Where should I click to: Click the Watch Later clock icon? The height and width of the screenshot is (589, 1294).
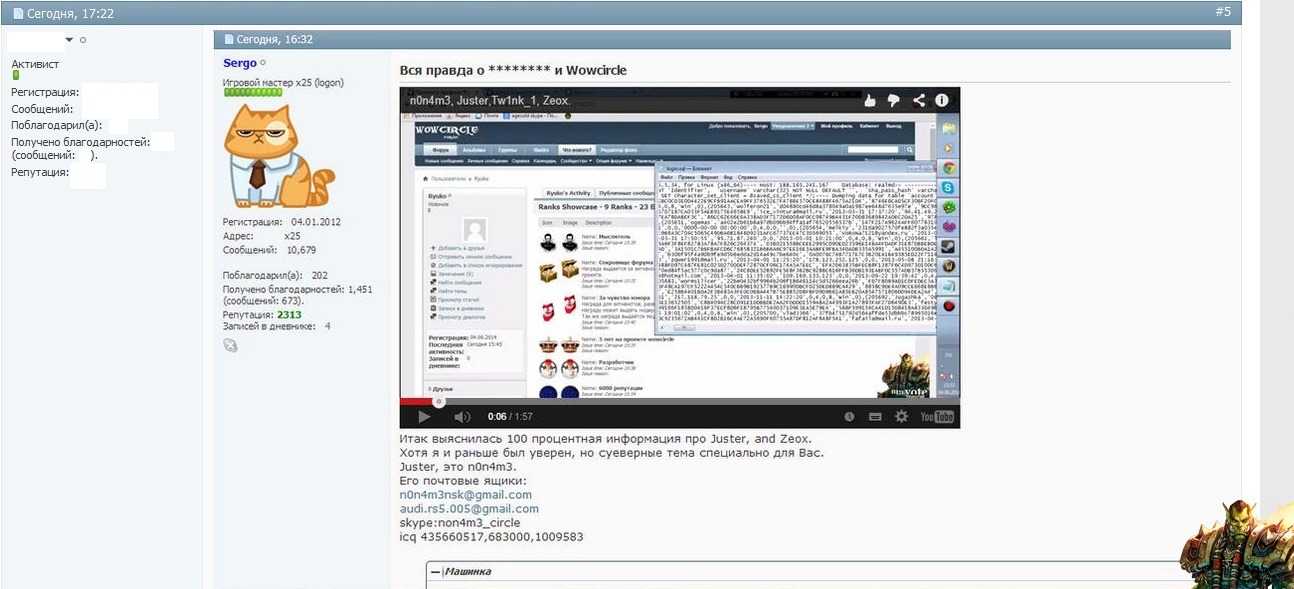849,417
